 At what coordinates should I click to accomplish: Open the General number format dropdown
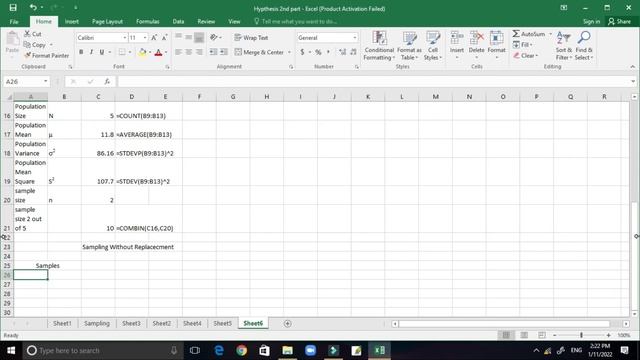point(355,38)
